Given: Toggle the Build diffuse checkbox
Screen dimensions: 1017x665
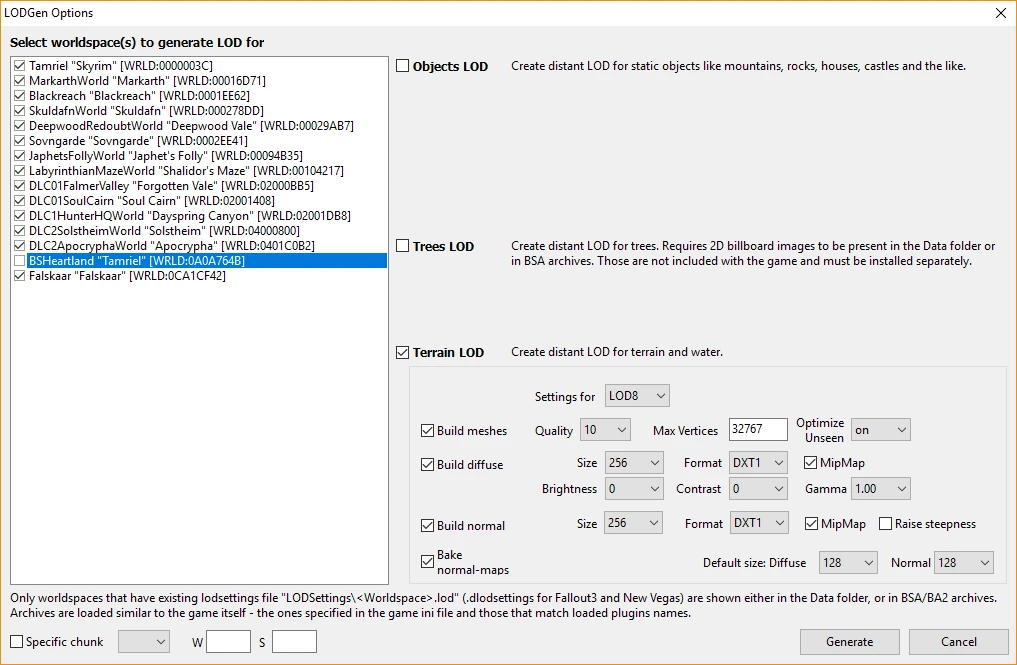Looking at the screenshot, I should (x=427, y=465).
